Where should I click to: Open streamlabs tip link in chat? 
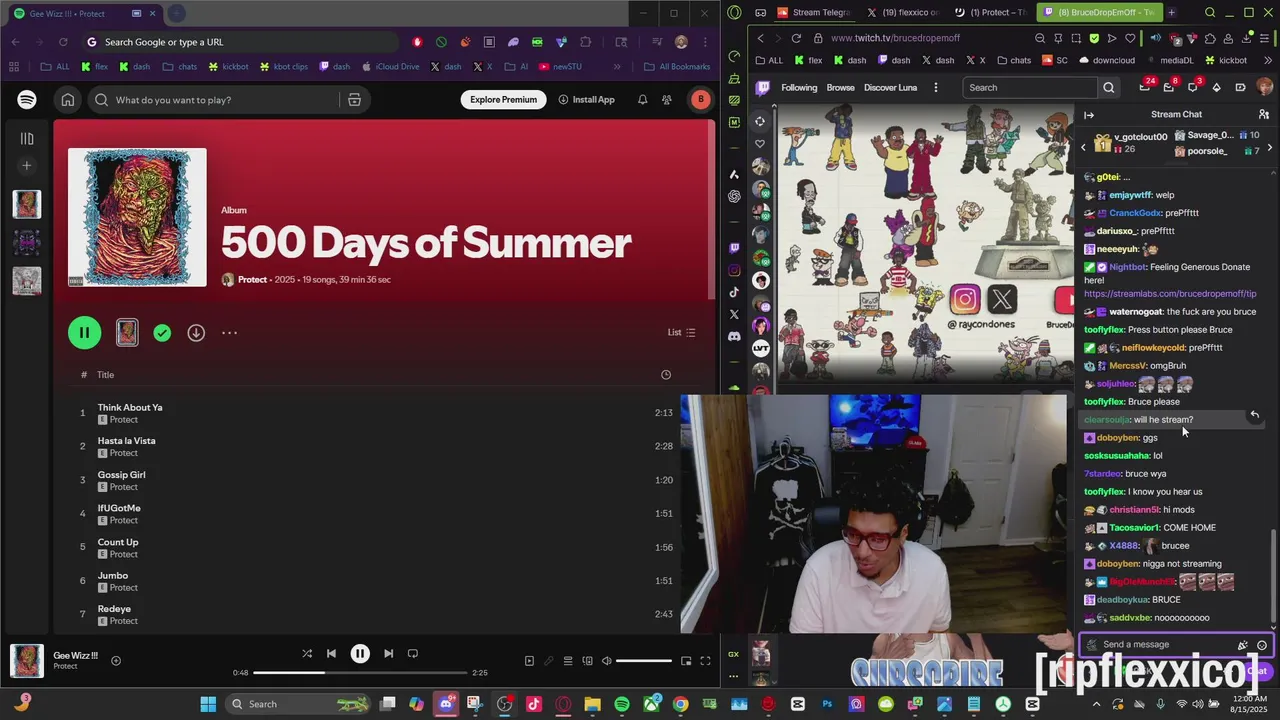pos(1170,294)
